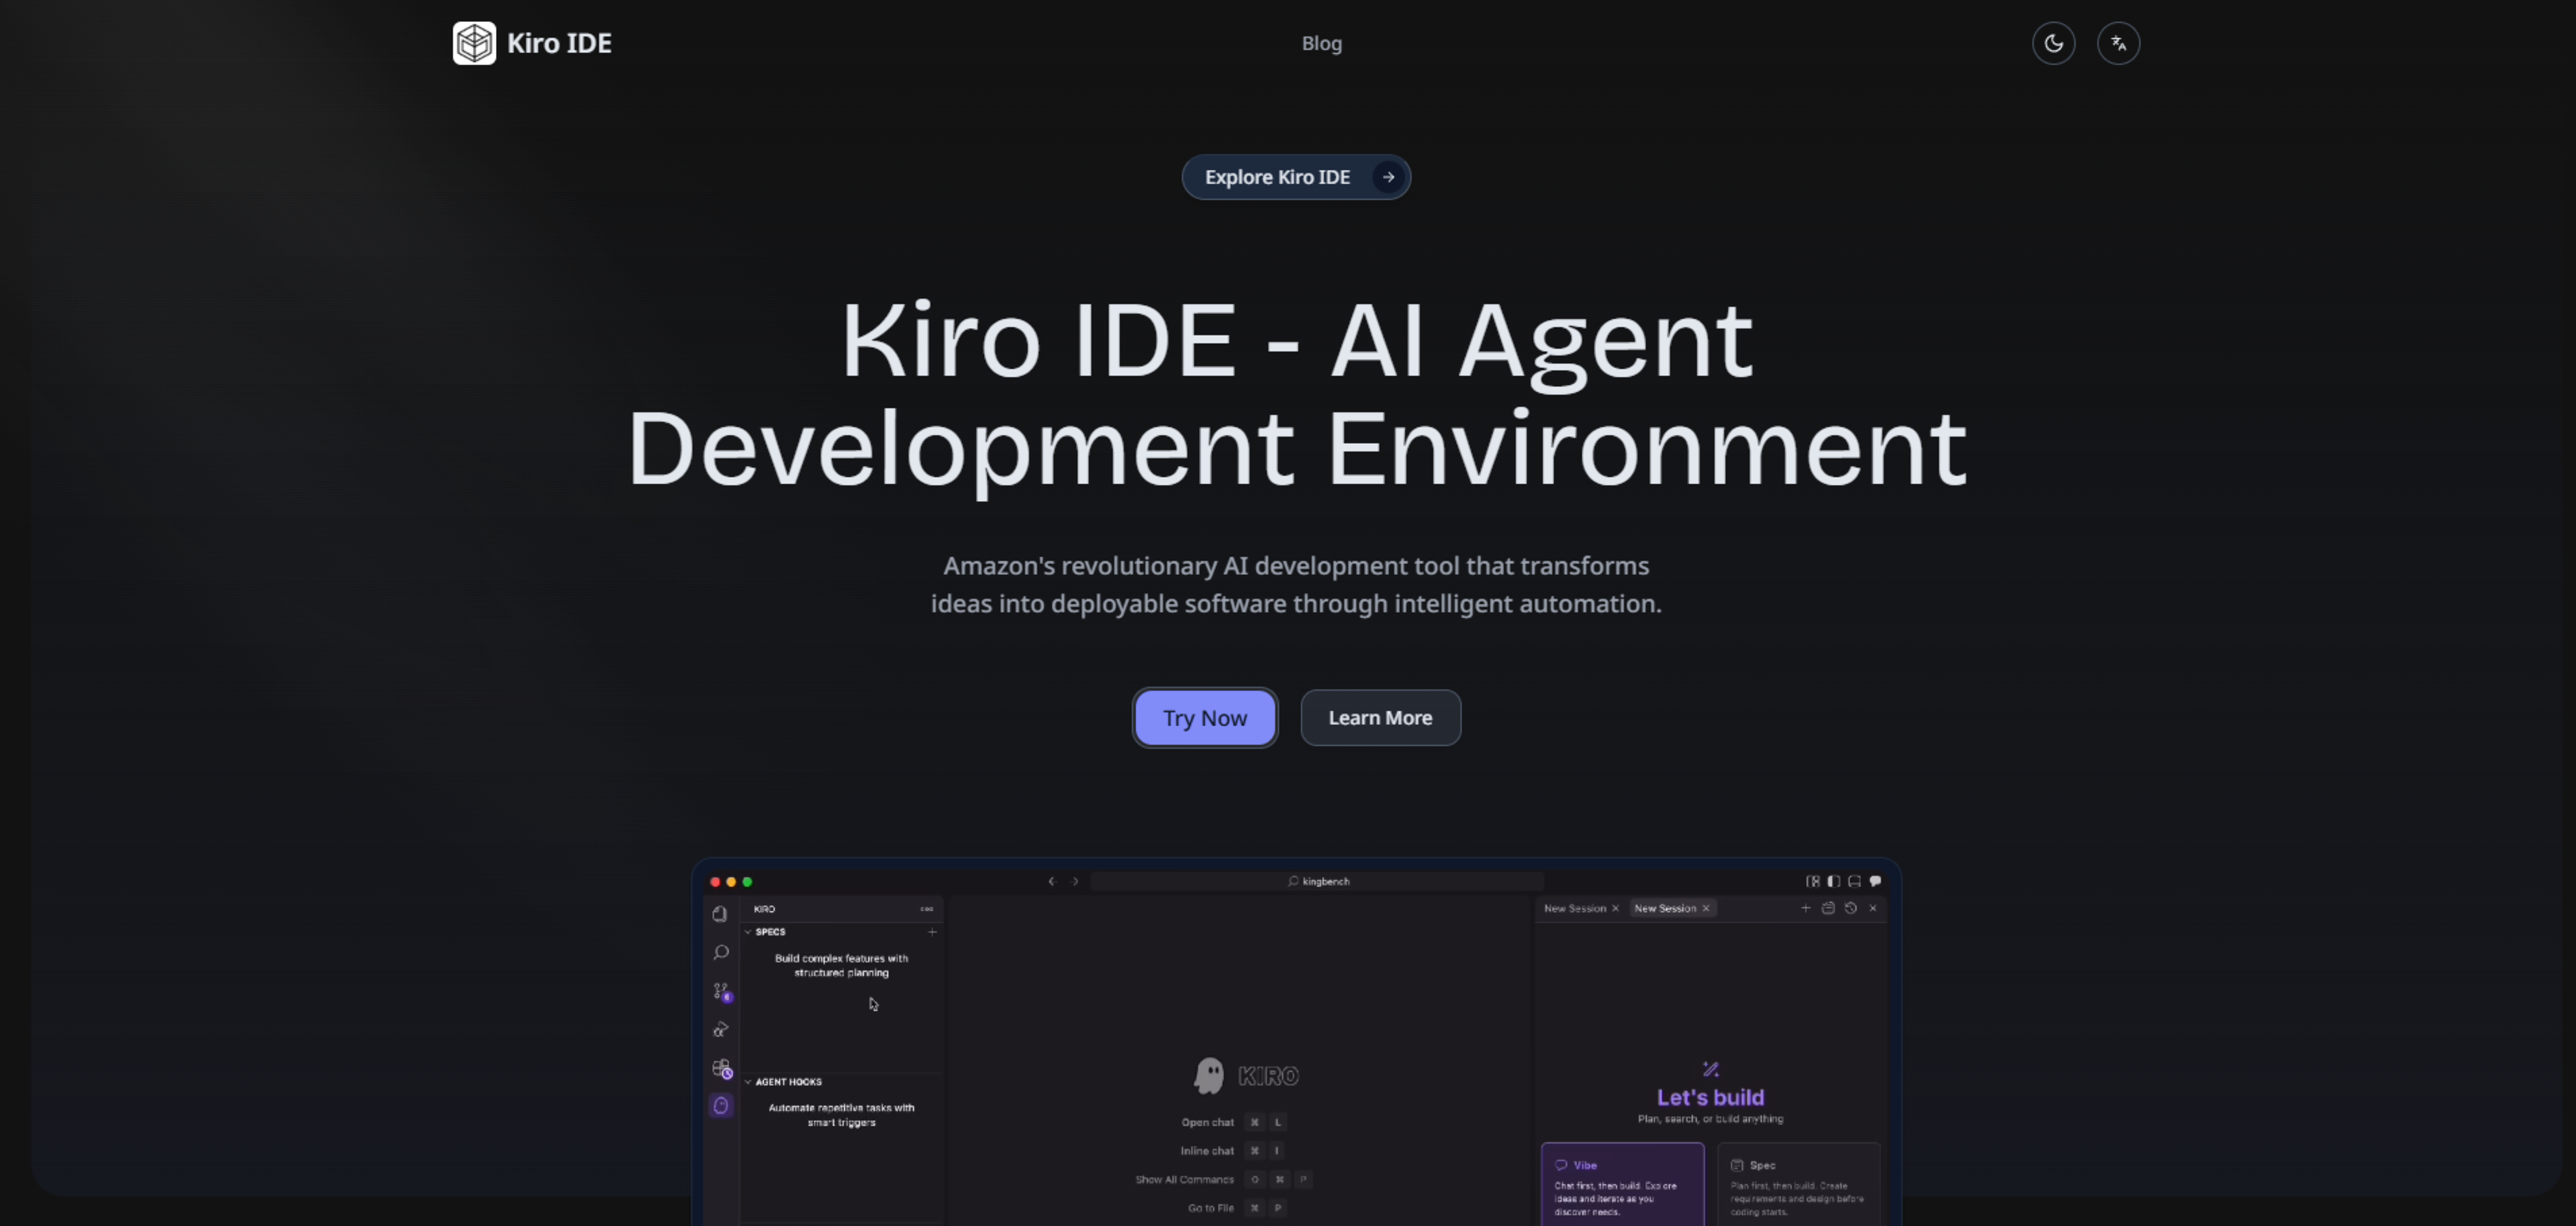Click the kingbench search field

tap(1317, 881)
